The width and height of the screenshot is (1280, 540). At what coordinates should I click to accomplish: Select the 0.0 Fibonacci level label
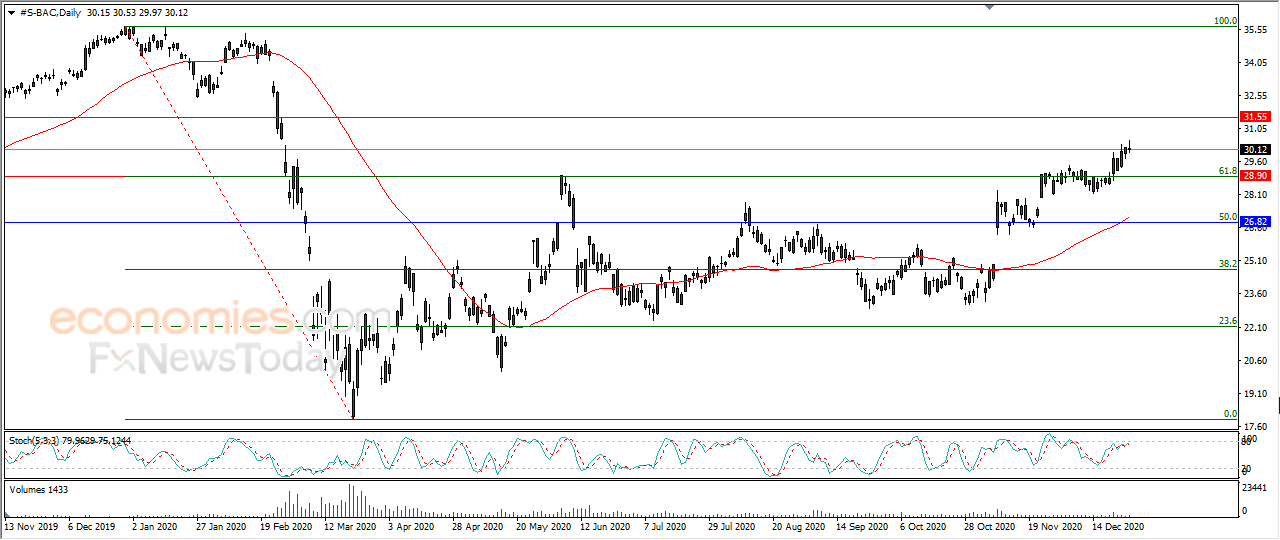1231,414
